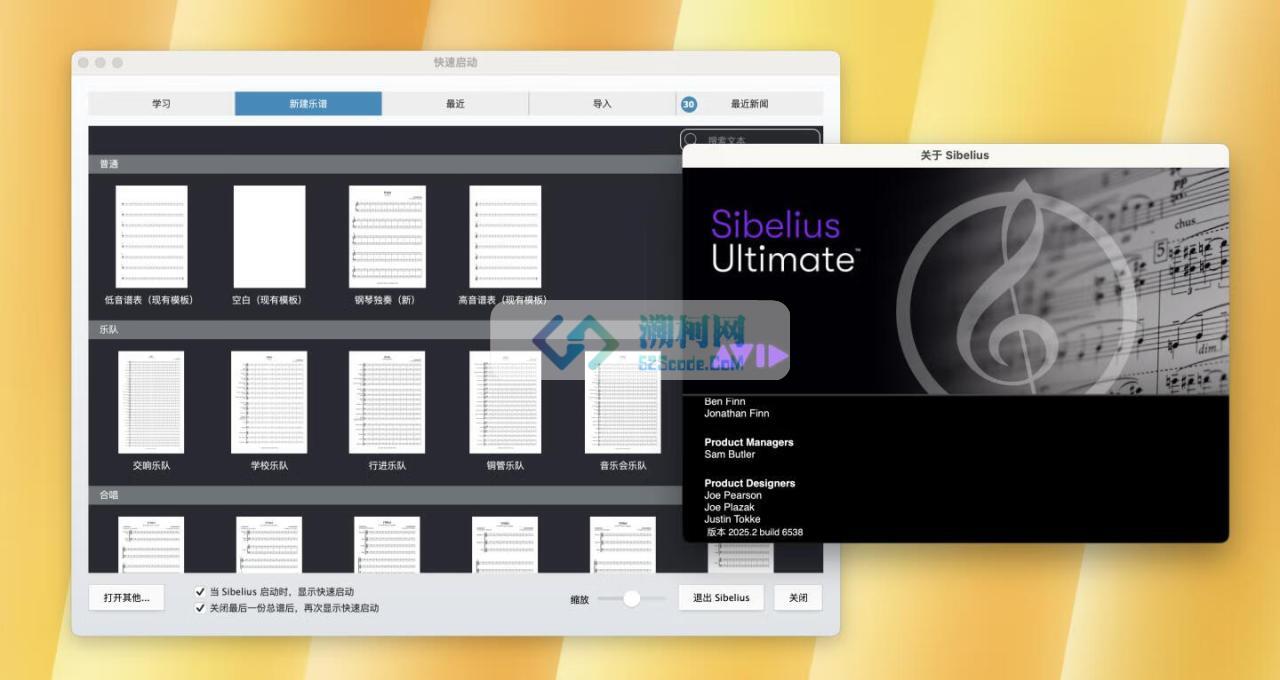Select the 新建乐谱 tab
This screenshot has height=680, width=1280.
(x=308, y=104)
